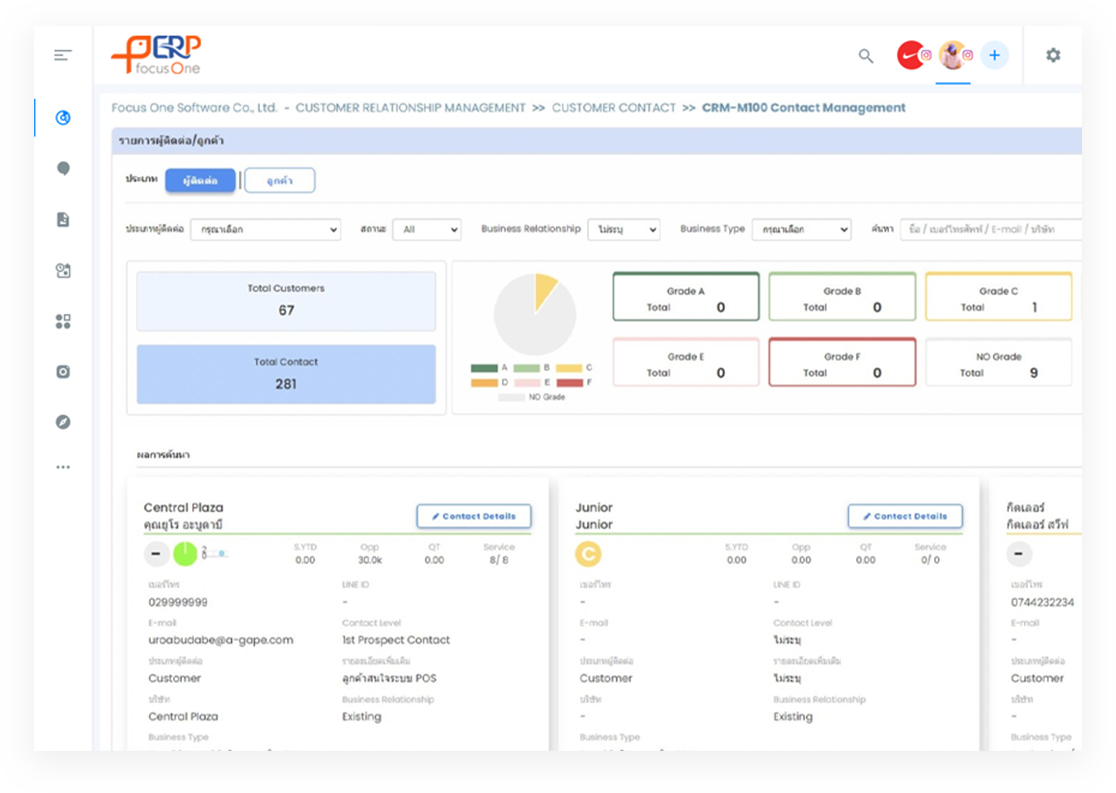
Task: Switch to the ลูกค้า customer tab
Action: tap(280, 180)
